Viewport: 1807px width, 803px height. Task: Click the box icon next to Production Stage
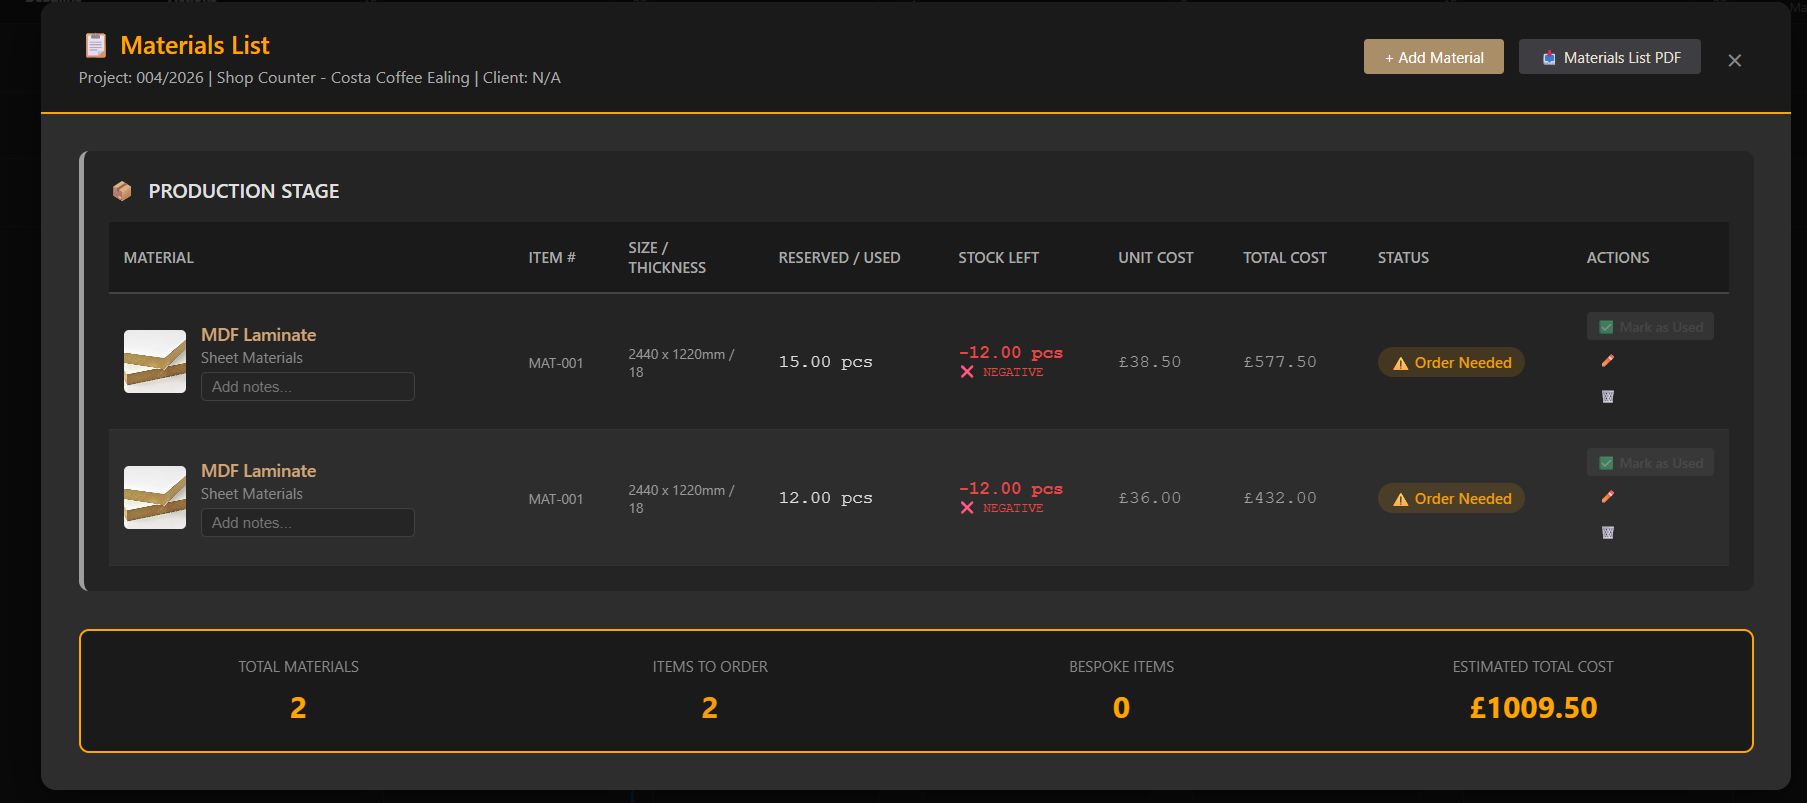122,191
